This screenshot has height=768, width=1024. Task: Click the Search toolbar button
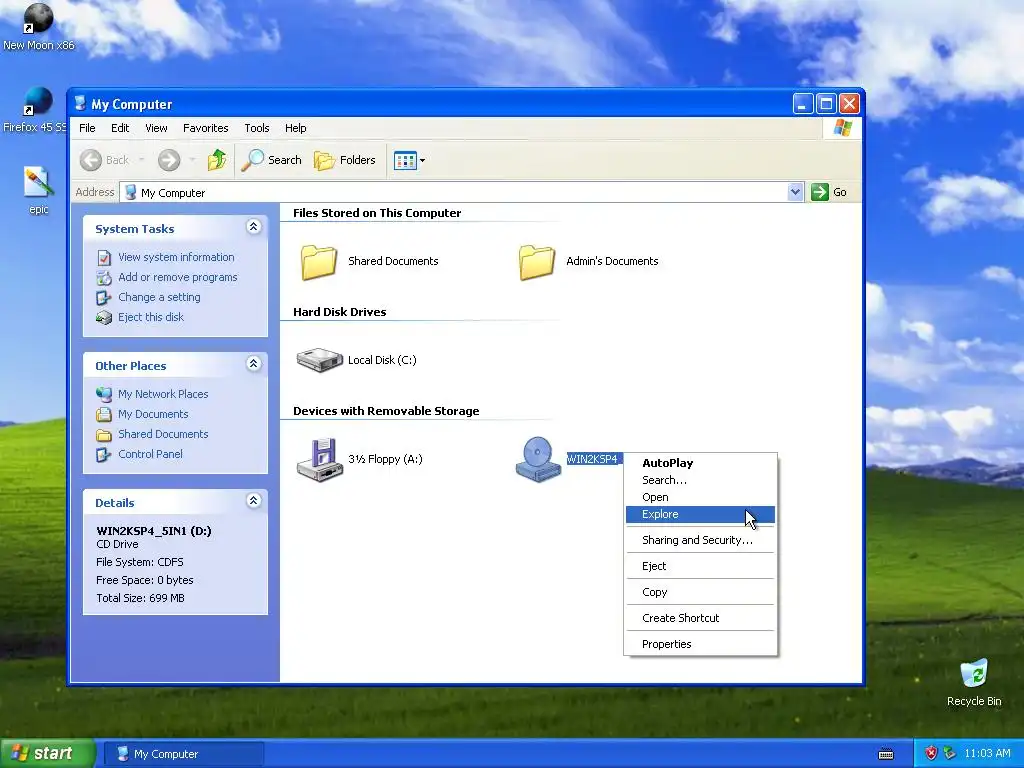pos(272,160)
